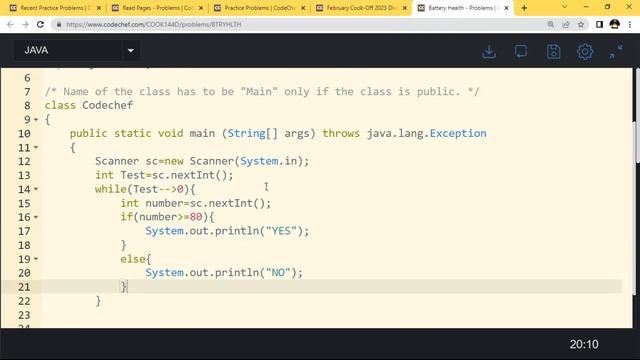View site info via the lock icon
Screen dimensions: 640x360
pos(59,24)
